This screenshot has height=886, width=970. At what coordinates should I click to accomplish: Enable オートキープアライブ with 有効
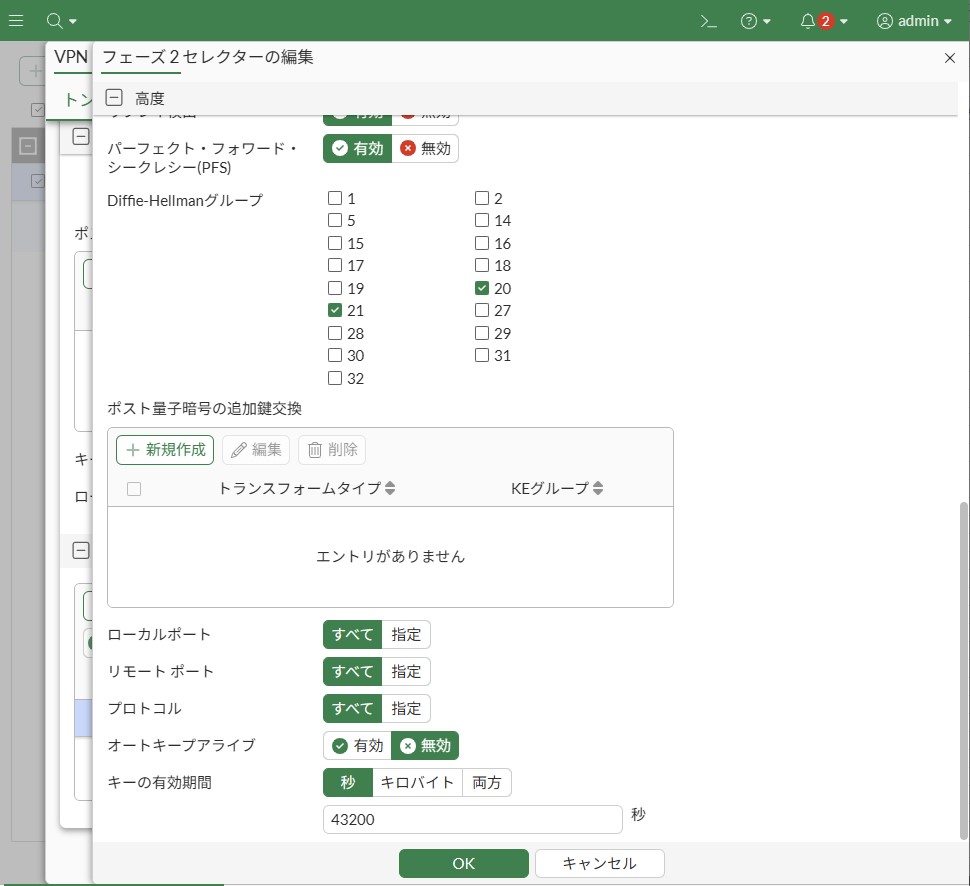pyautogui.click(x=357, y=746)
